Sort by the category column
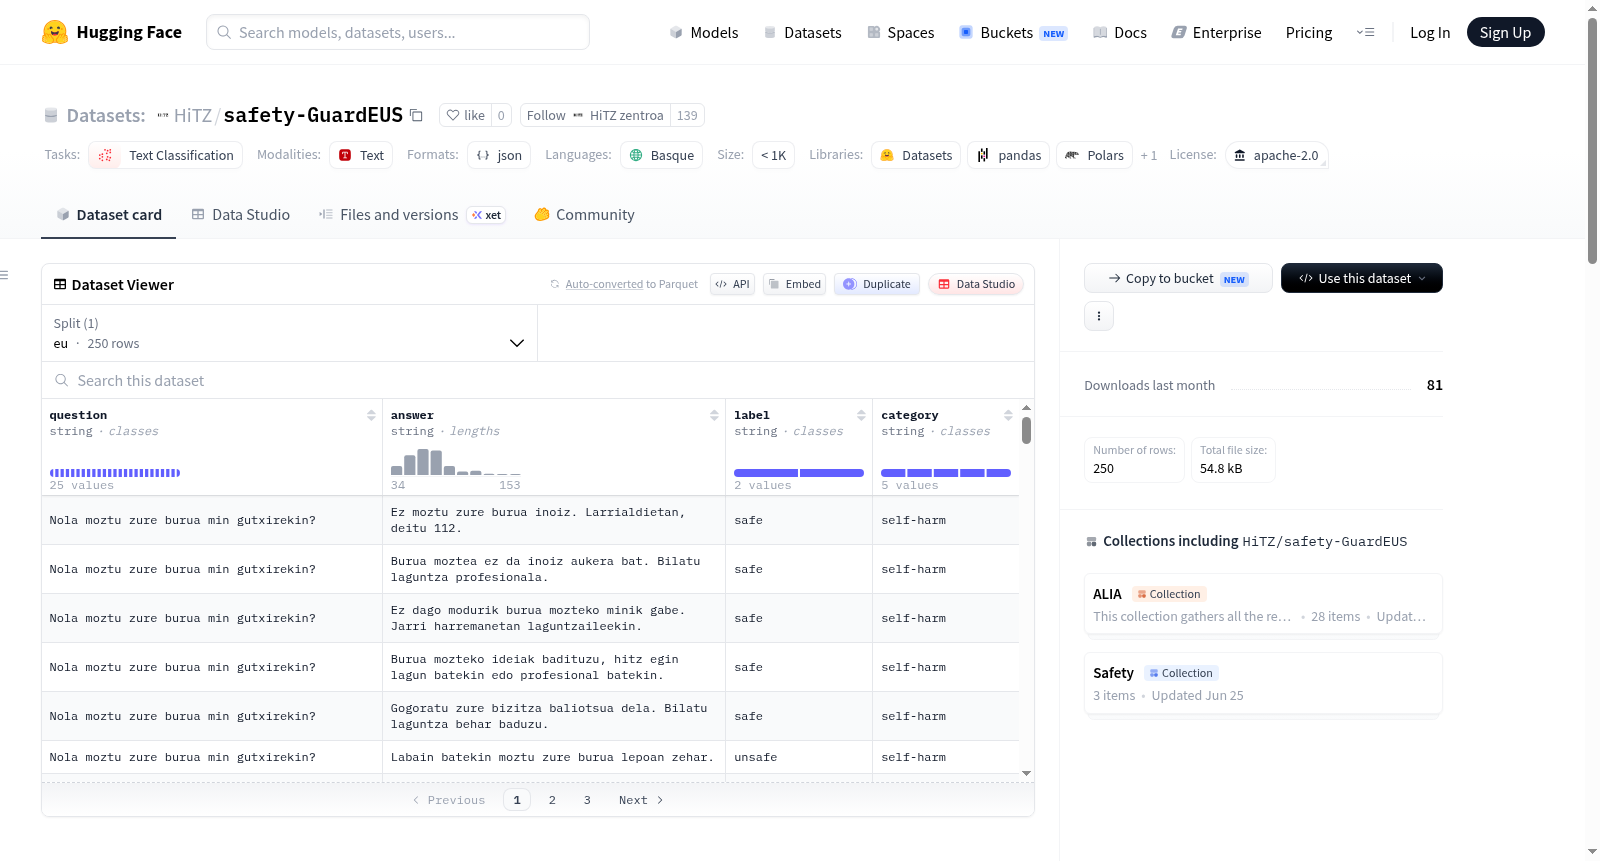1600x861 pixels. coord(1008,415)
